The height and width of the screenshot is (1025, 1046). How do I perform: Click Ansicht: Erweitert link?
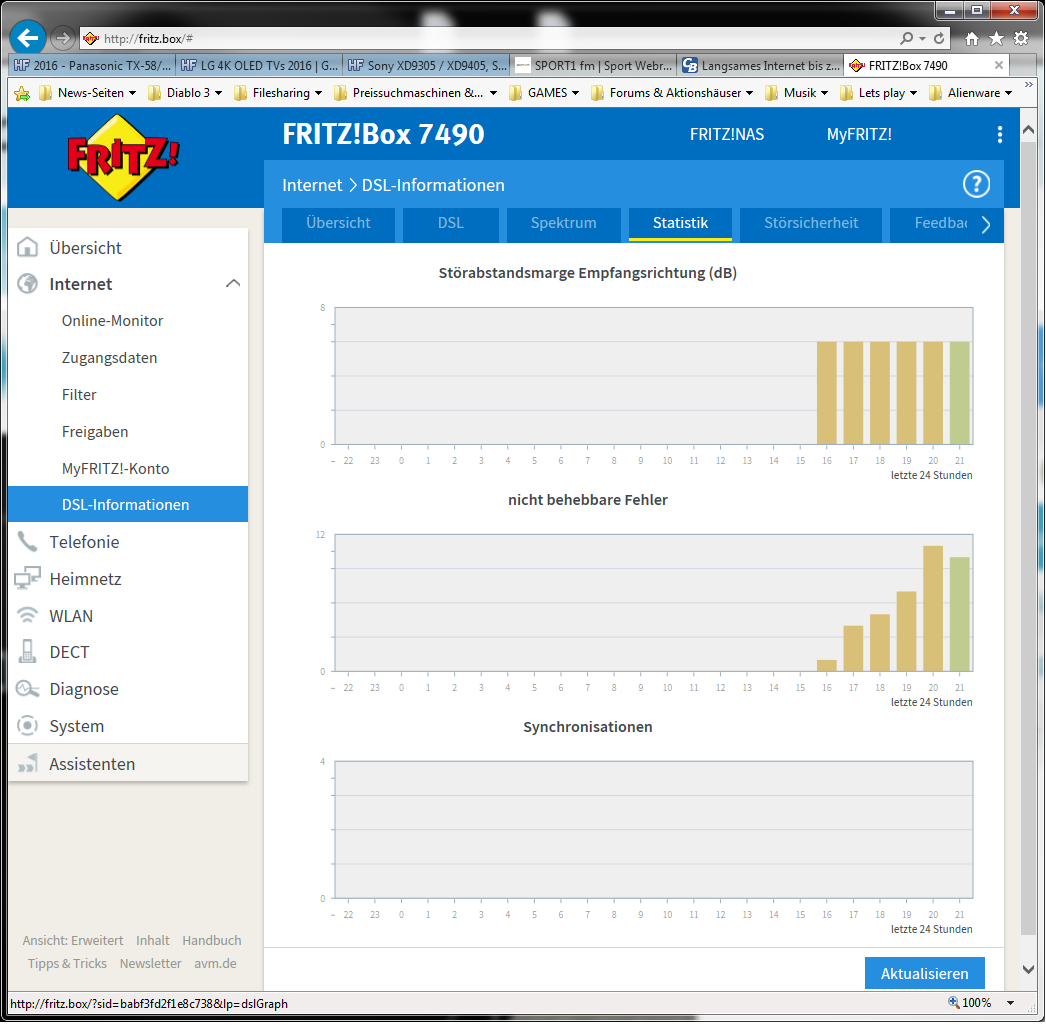[73, 941]
